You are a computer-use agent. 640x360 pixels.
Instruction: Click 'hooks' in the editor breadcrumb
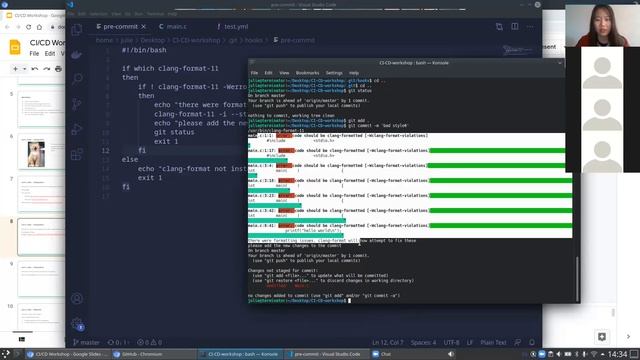254,40
